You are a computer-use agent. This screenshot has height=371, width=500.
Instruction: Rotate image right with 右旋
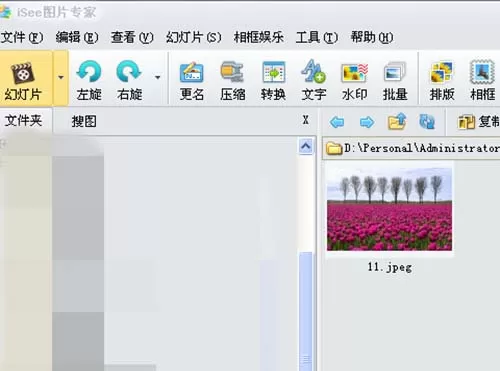coord(129,81)
